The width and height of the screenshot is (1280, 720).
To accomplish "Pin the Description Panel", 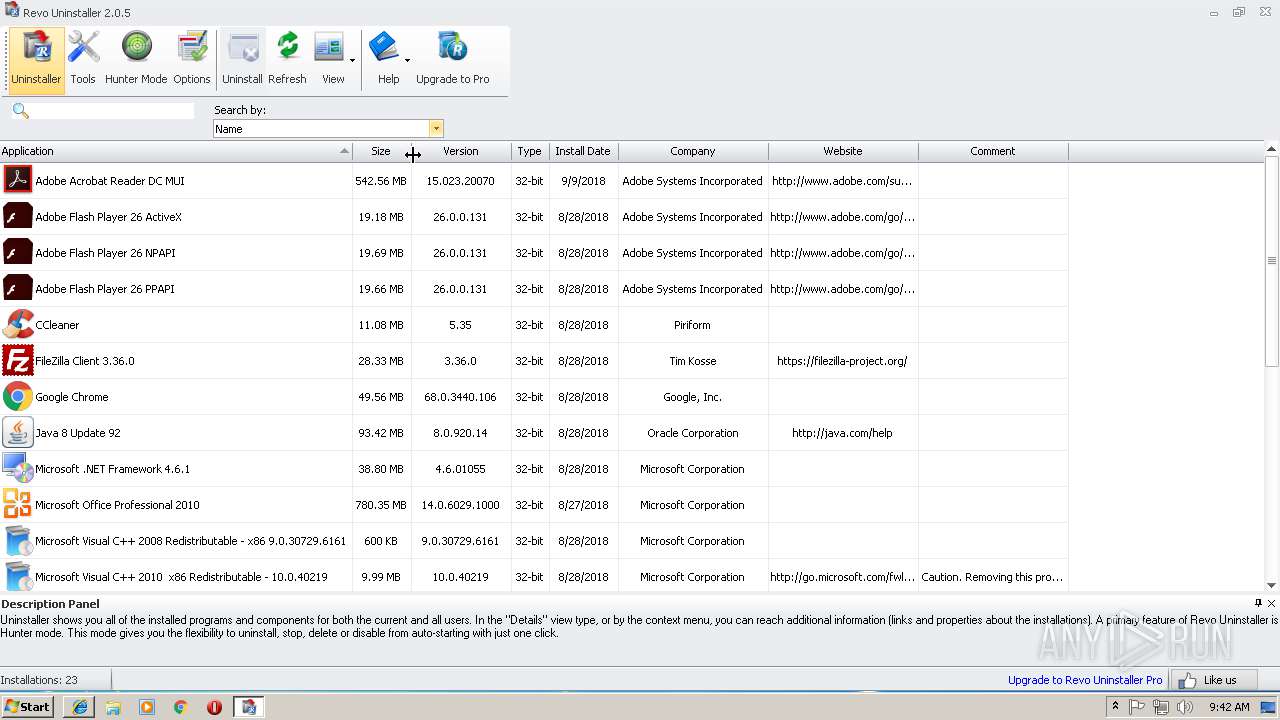I will click(x=1258, y=603).
